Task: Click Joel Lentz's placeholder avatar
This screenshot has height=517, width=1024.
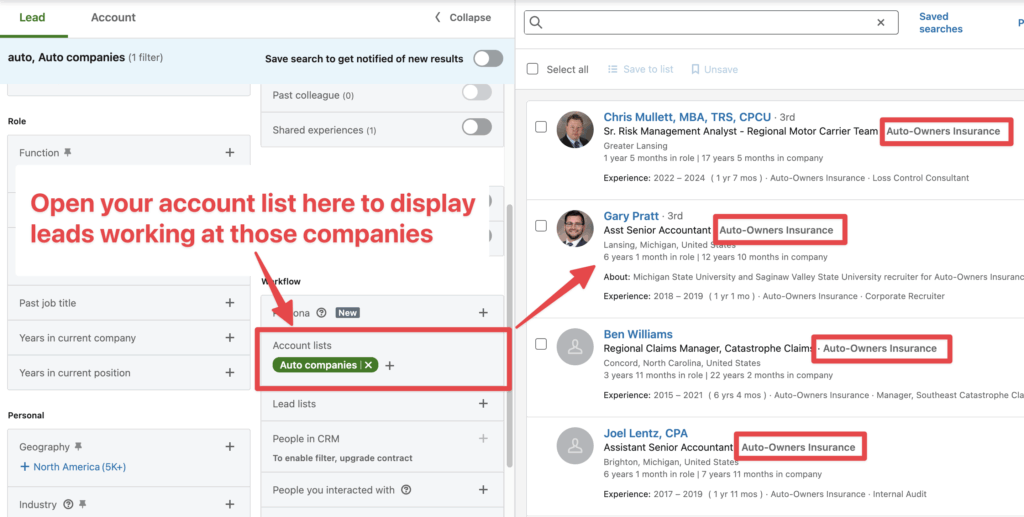Action: pos(575,446)
